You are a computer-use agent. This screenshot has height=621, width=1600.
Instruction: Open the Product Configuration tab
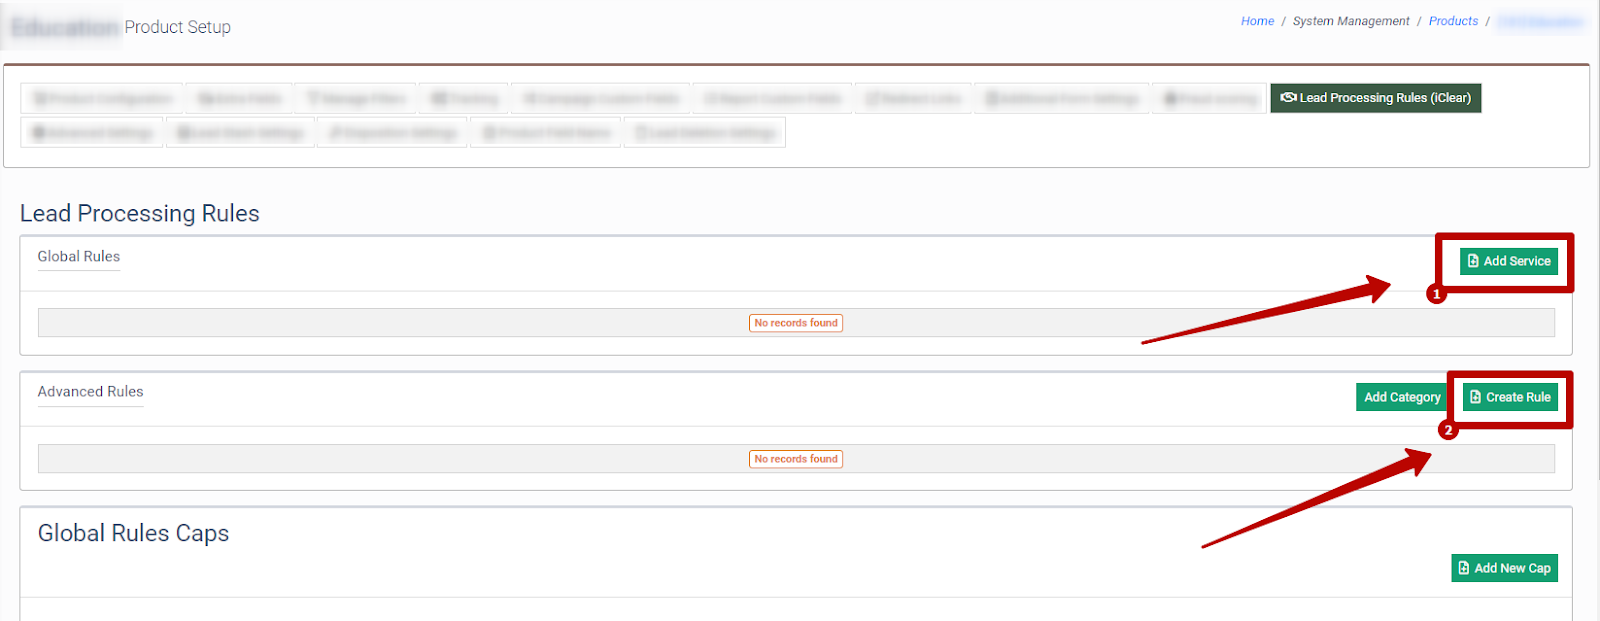click(x=102, y=99)
